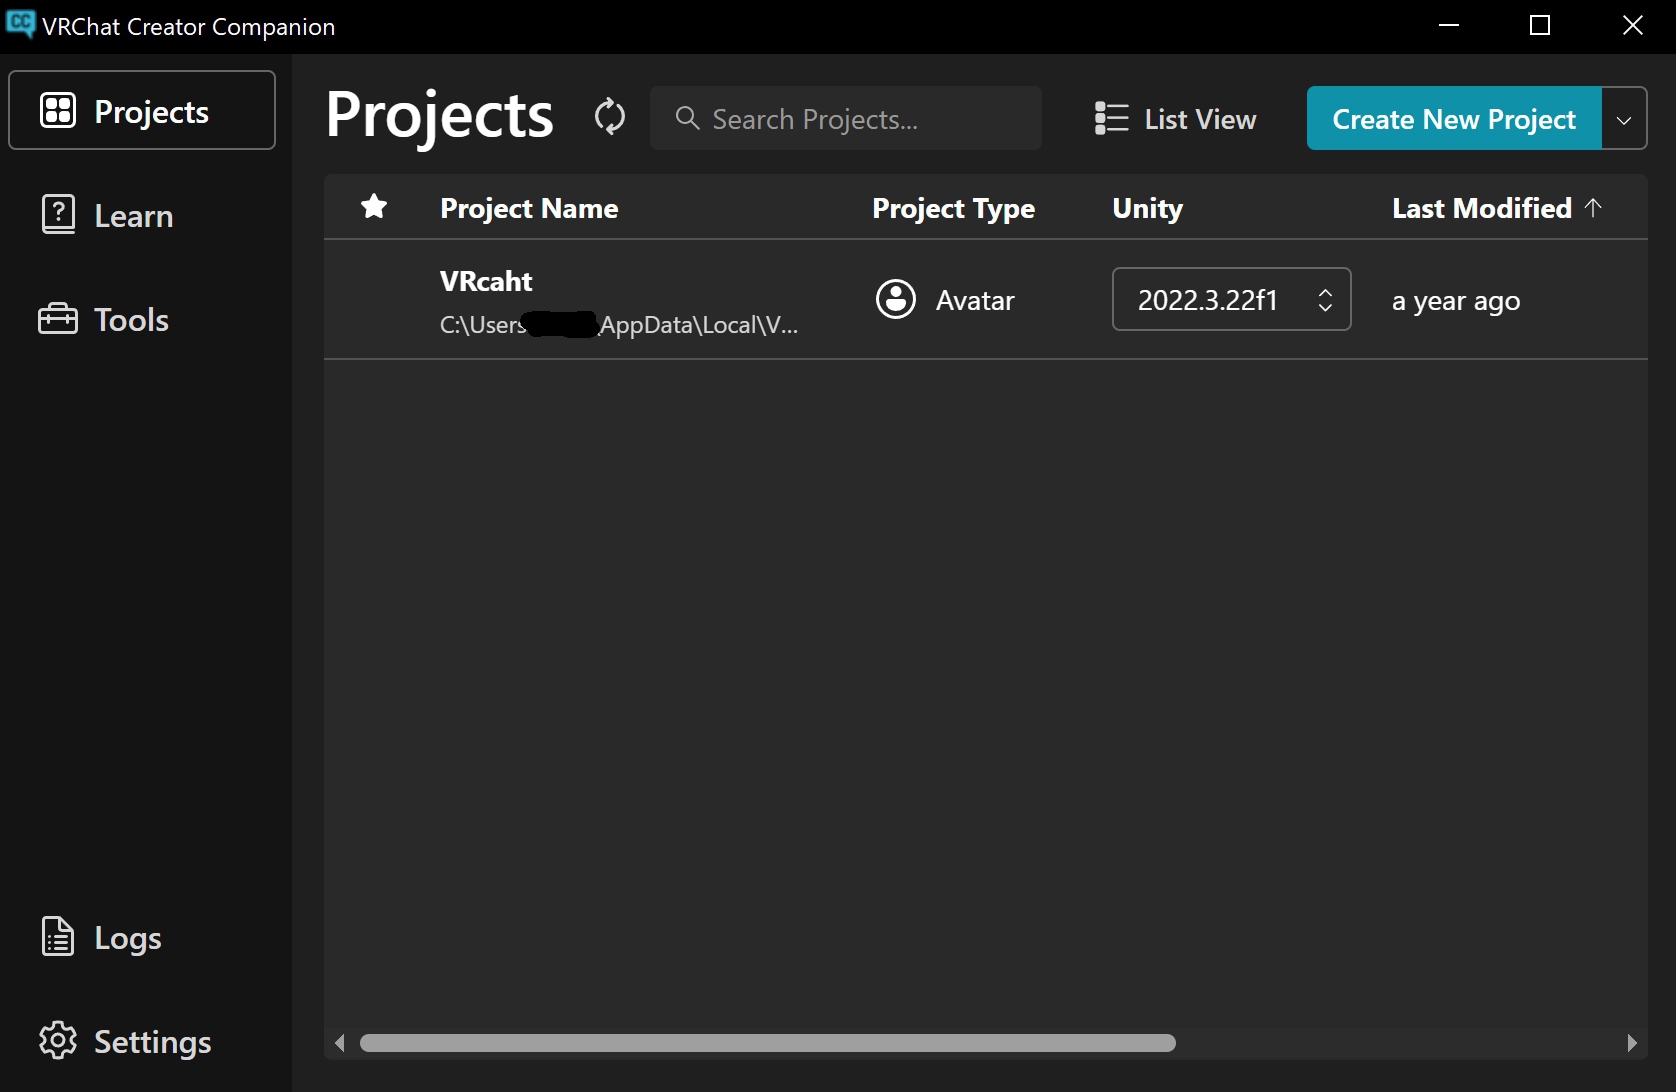The height and width of the screenshot is (1092, 1676).
Task: Expand the Create New Project dropdown arrow
Action: [1624, 119]
